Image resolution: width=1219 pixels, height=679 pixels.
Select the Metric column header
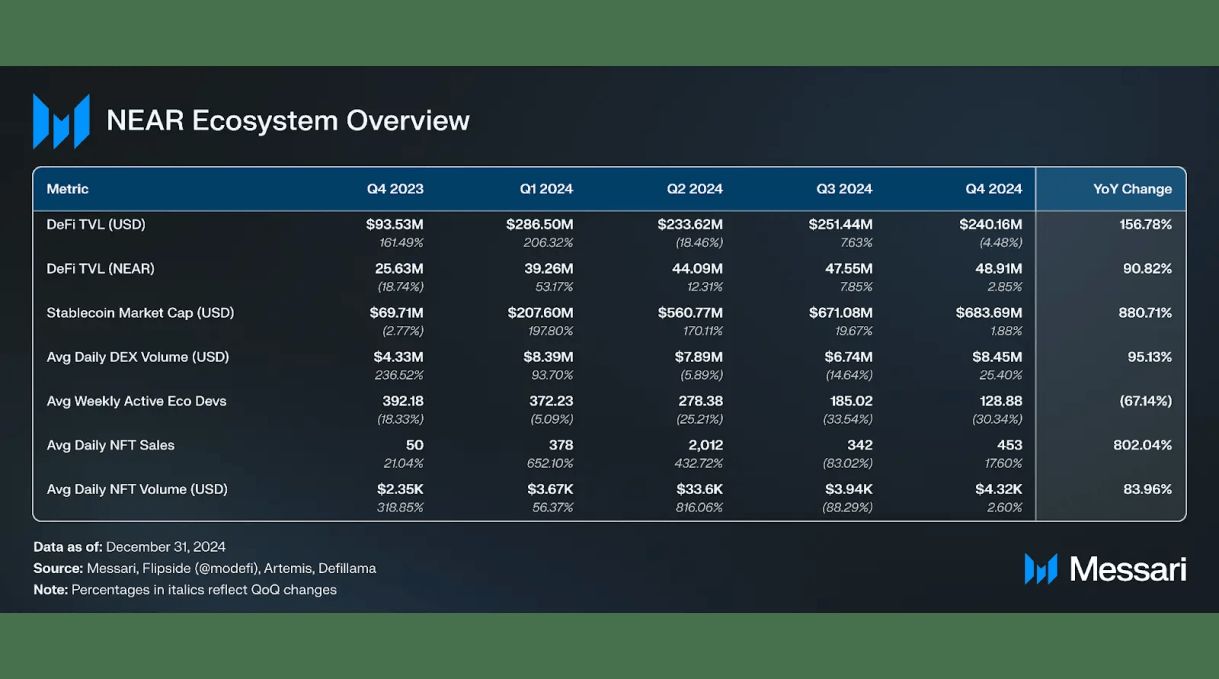pyautogui.click(x=68, y=189)
